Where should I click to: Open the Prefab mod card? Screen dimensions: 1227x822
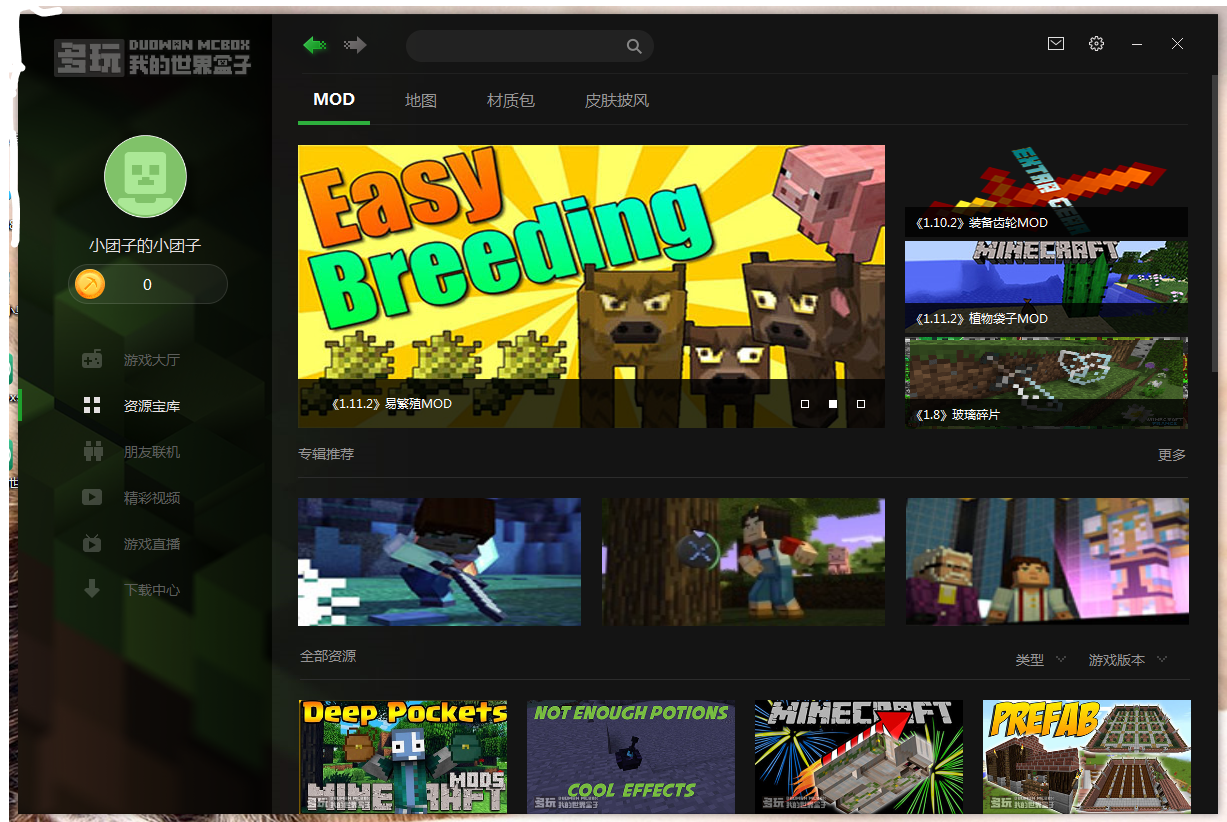1087,756
